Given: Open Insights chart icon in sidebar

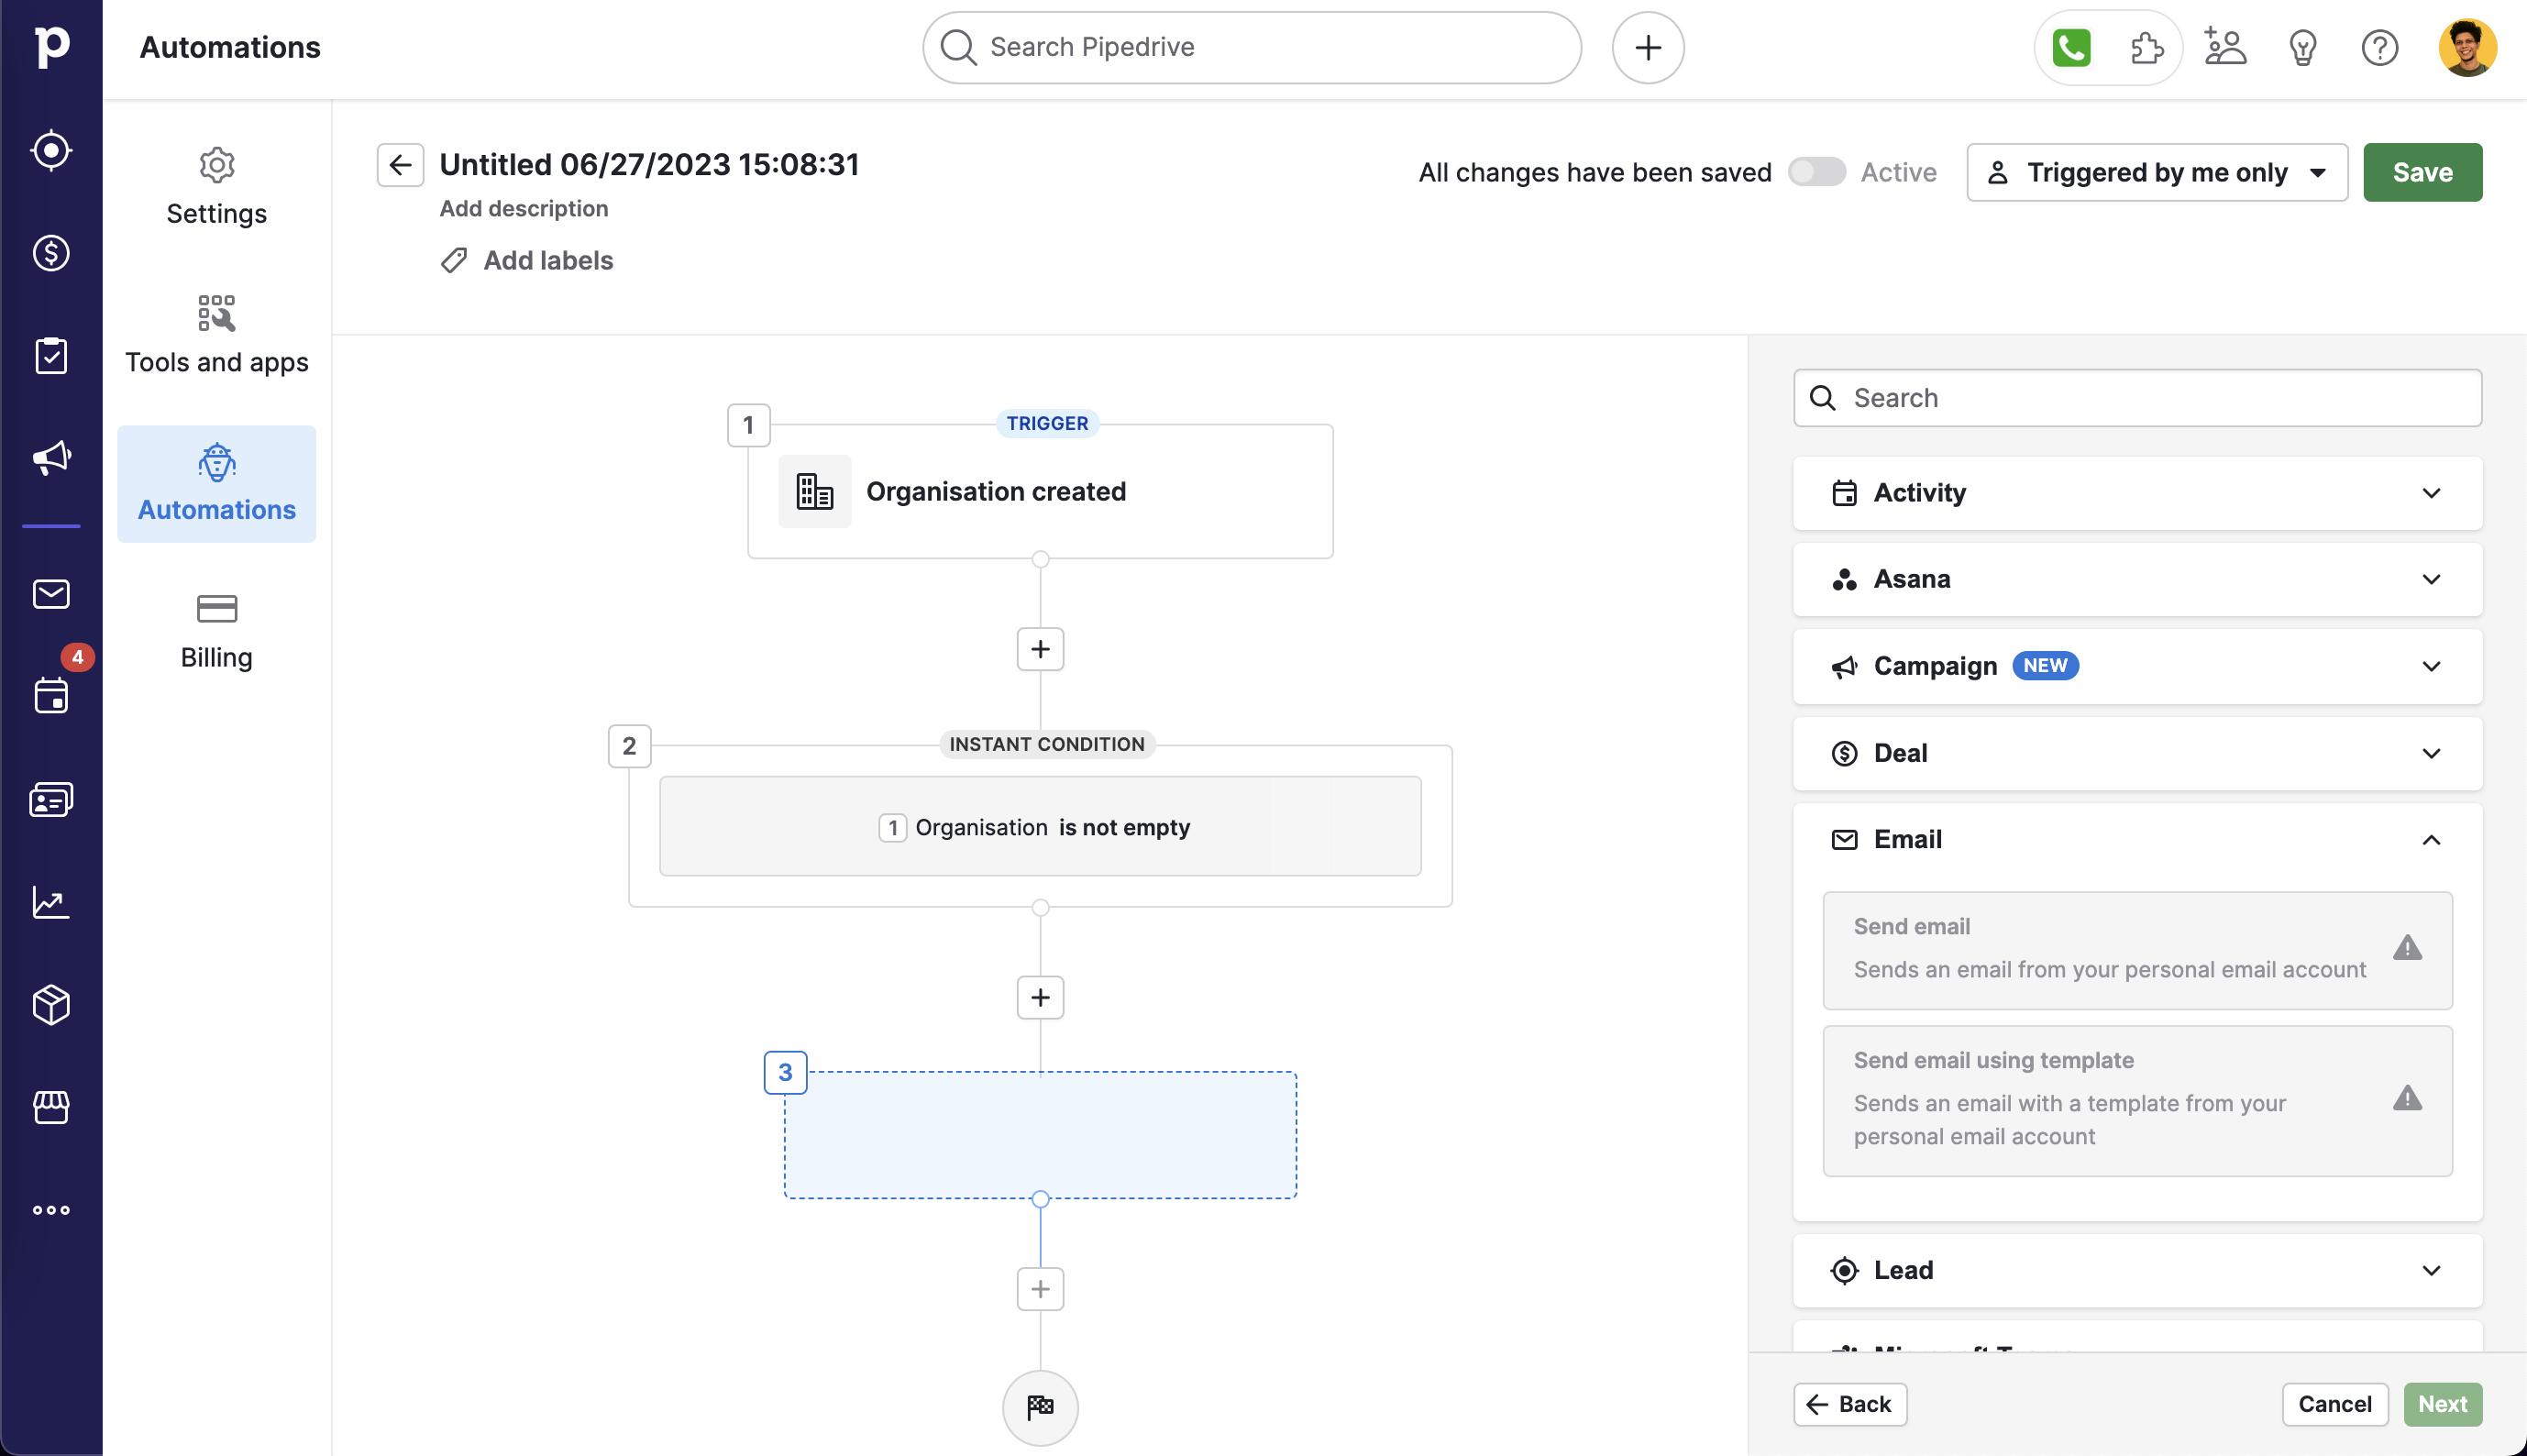Looking at the screenshot, I should click(51, 902).
